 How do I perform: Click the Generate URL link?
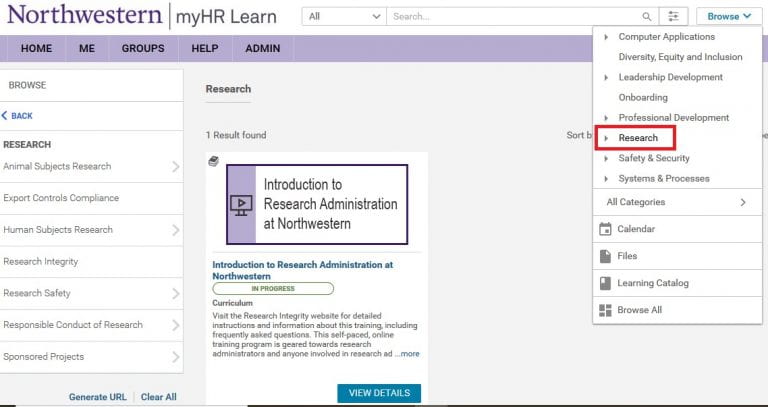point(97,397)
